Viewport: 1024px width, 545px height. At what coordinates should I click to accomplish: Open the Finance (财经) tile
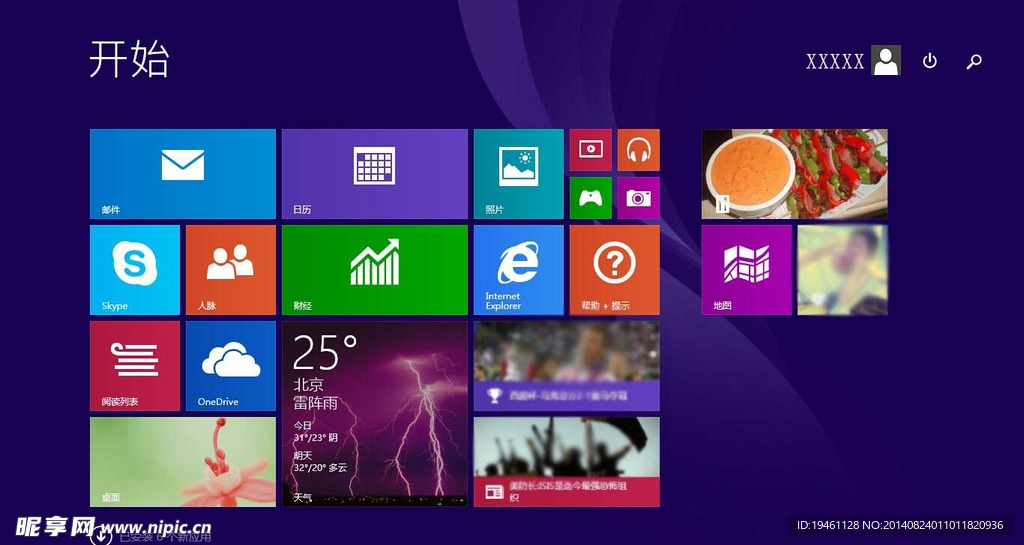(x=374, y=269)
